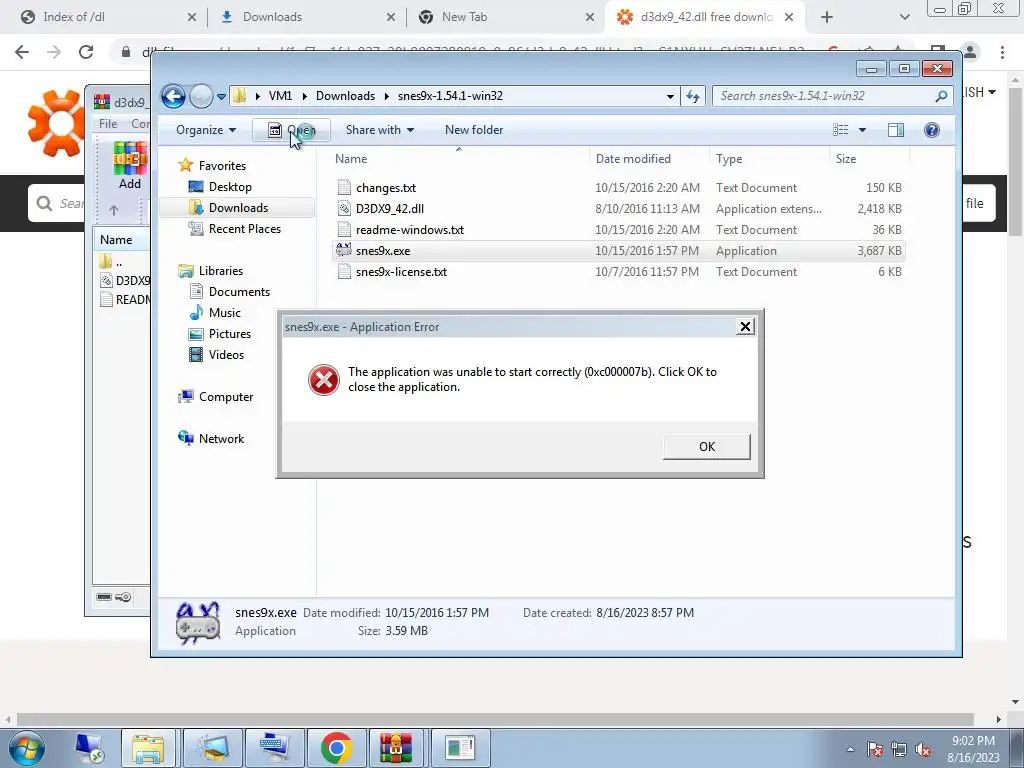Viewport: 1024px width, 768px height.
Task: Click the Downloads breadcrumb in address bar
Action: (345, 96)
